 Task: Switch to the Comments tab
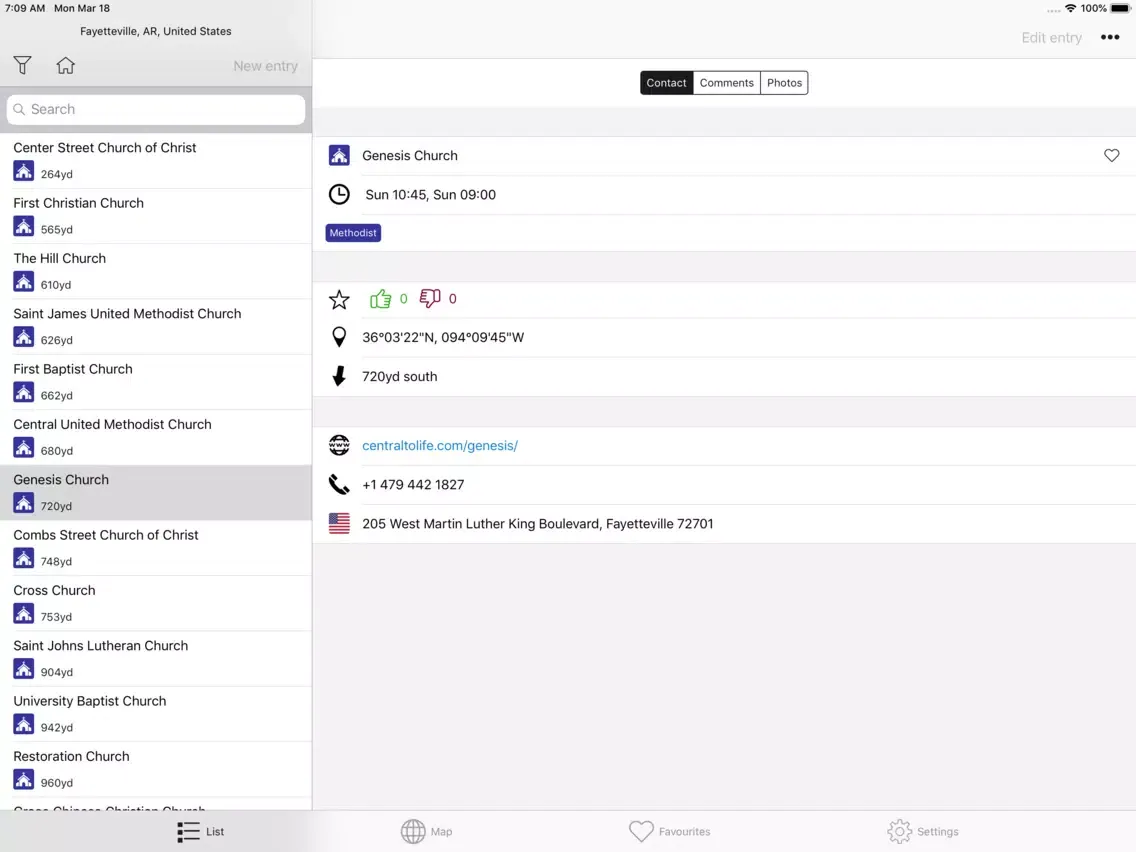click(727, 83)
